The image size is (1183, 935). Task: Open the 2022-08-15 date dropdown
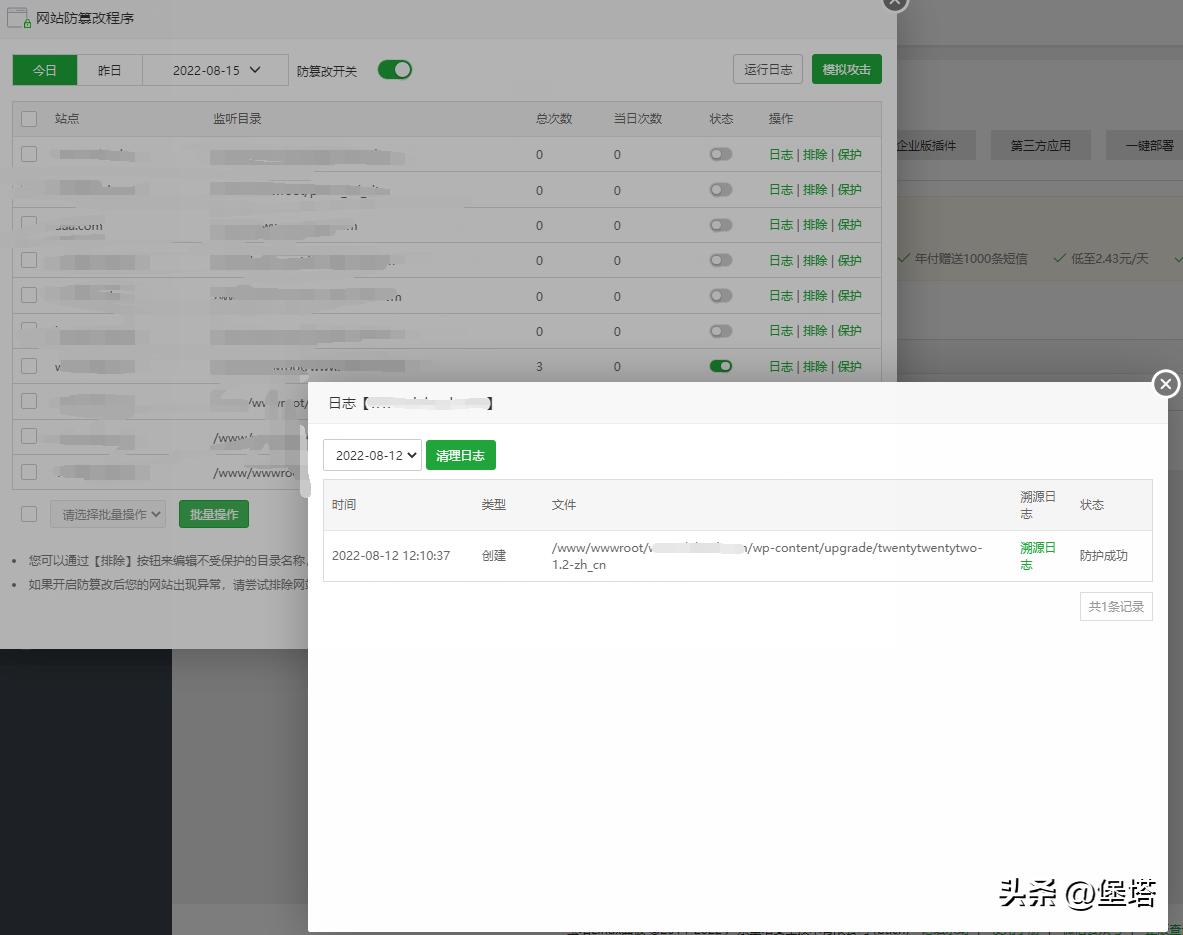point(215,70)
